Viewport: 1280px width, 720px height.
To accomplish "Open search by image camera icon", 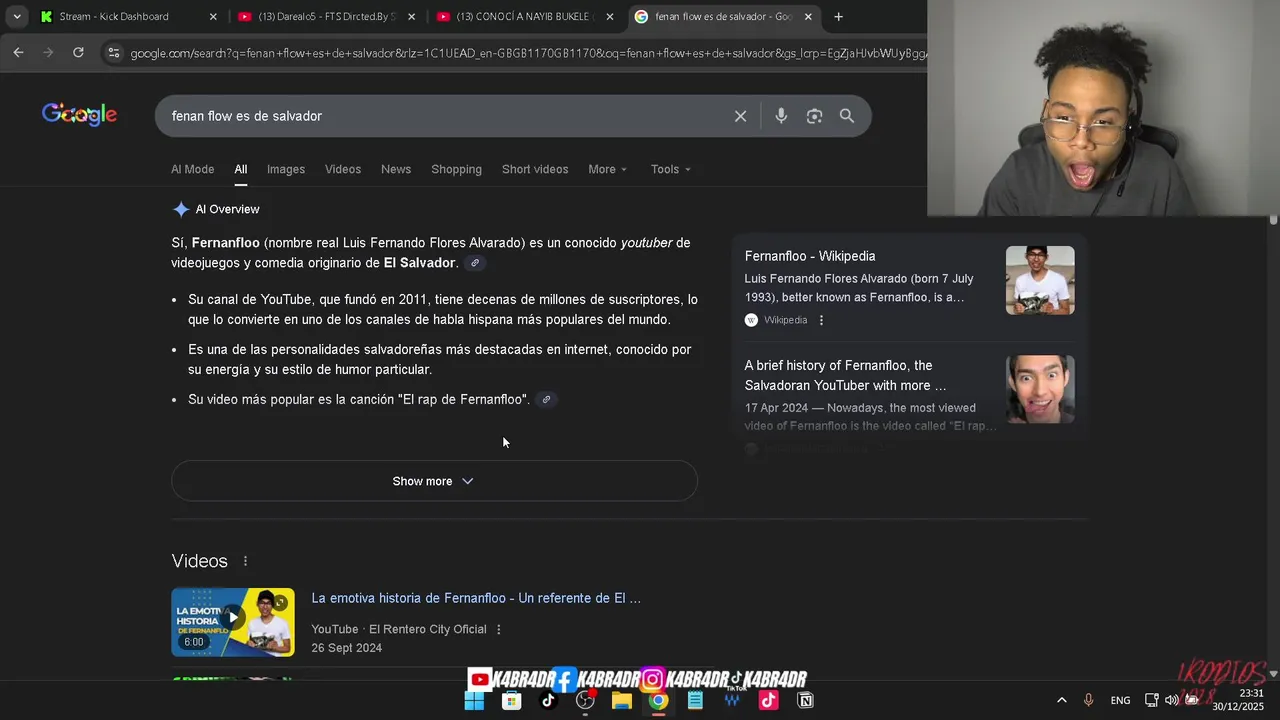I will pos(814,116).
